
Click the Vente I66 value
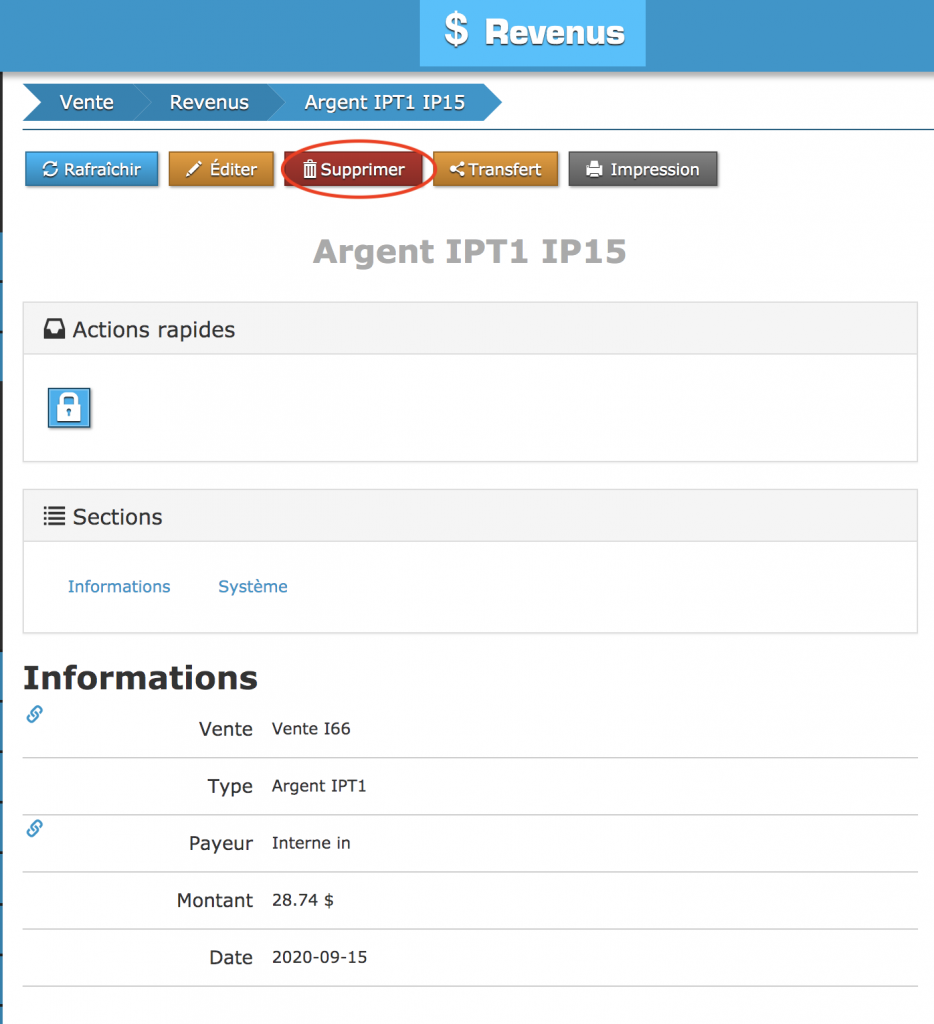(311, 729)
